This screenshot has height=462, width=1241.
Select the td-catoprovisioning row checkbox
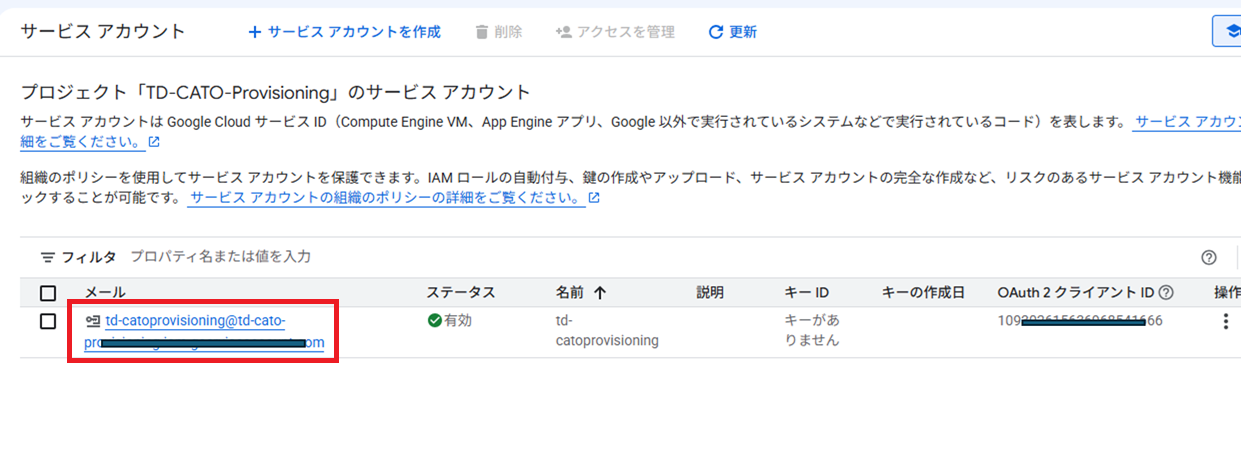(48, 321)
